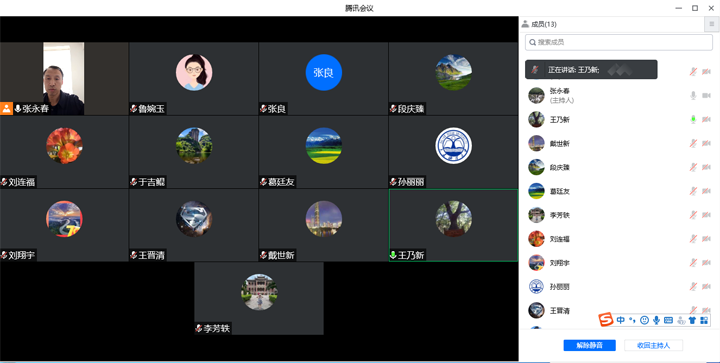
Task: Toggle microphone for 李芳轶 in the members list
Action: coord(693,215)
